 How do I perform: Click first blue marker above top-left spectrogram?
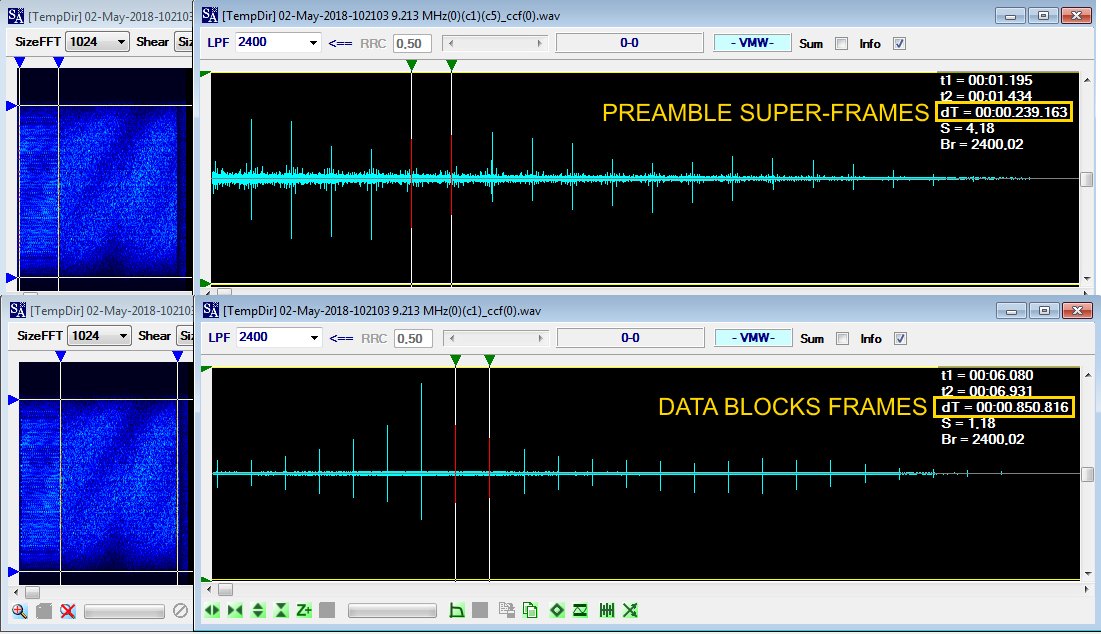click(x=20, y=62)
